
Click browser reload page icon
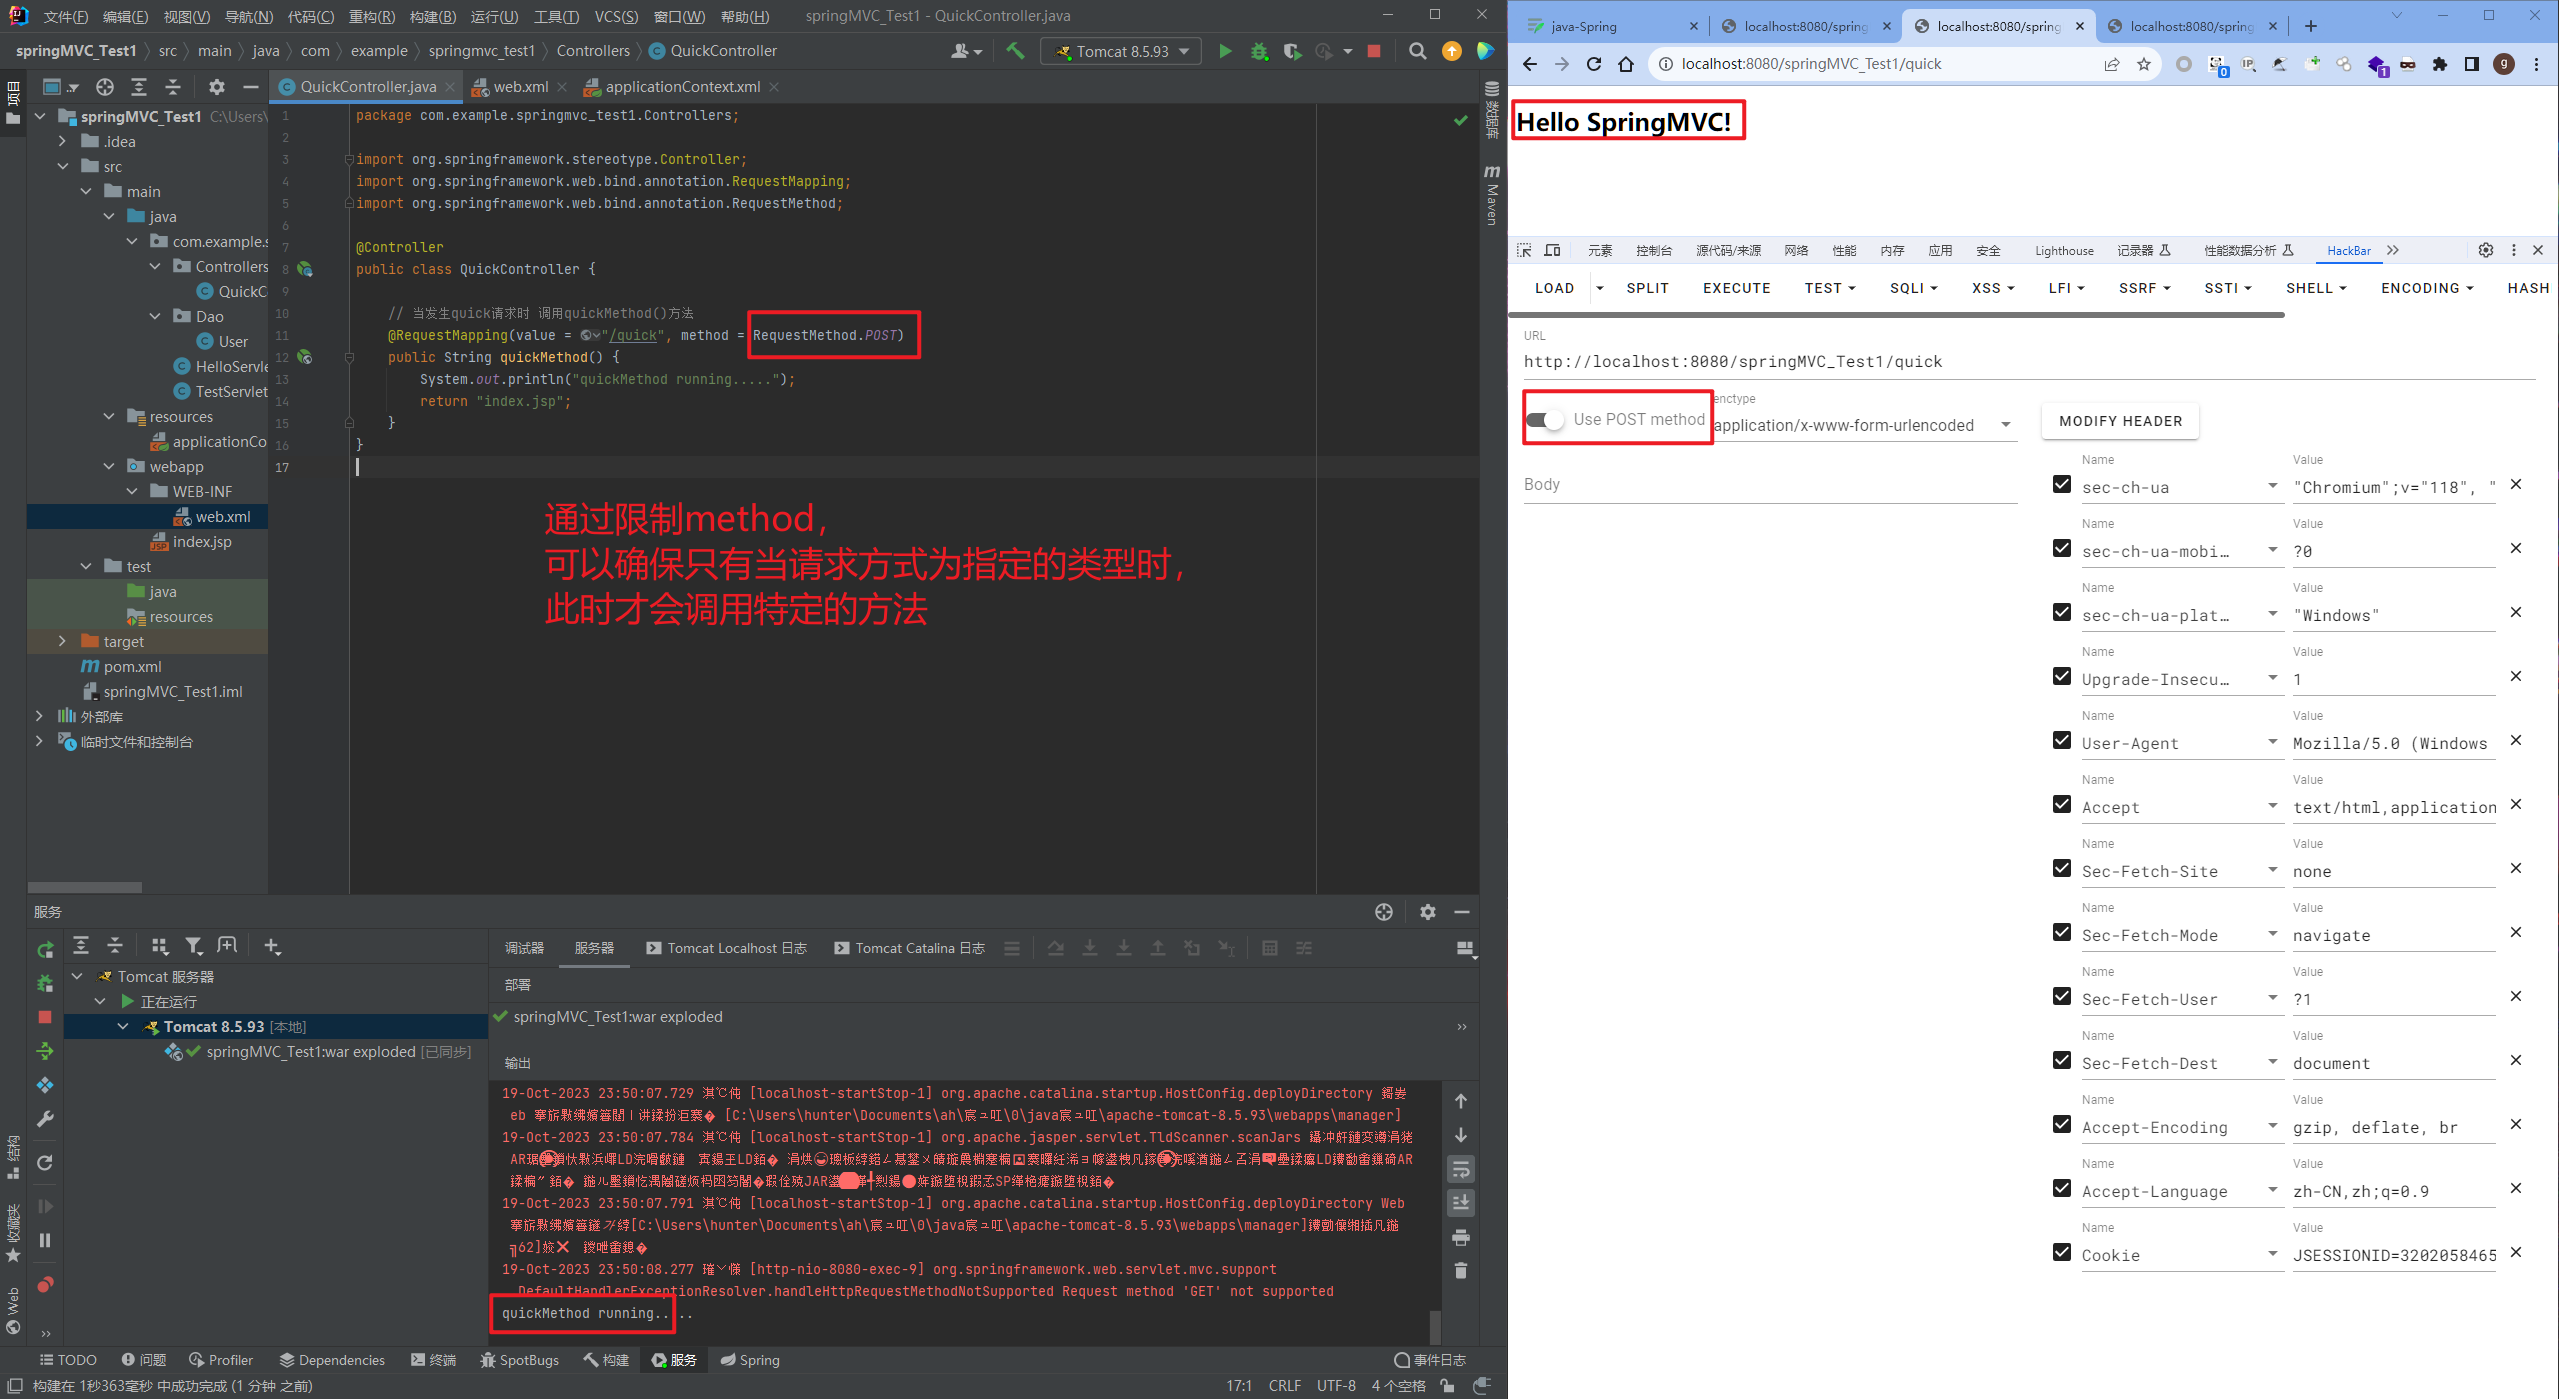1594,64
